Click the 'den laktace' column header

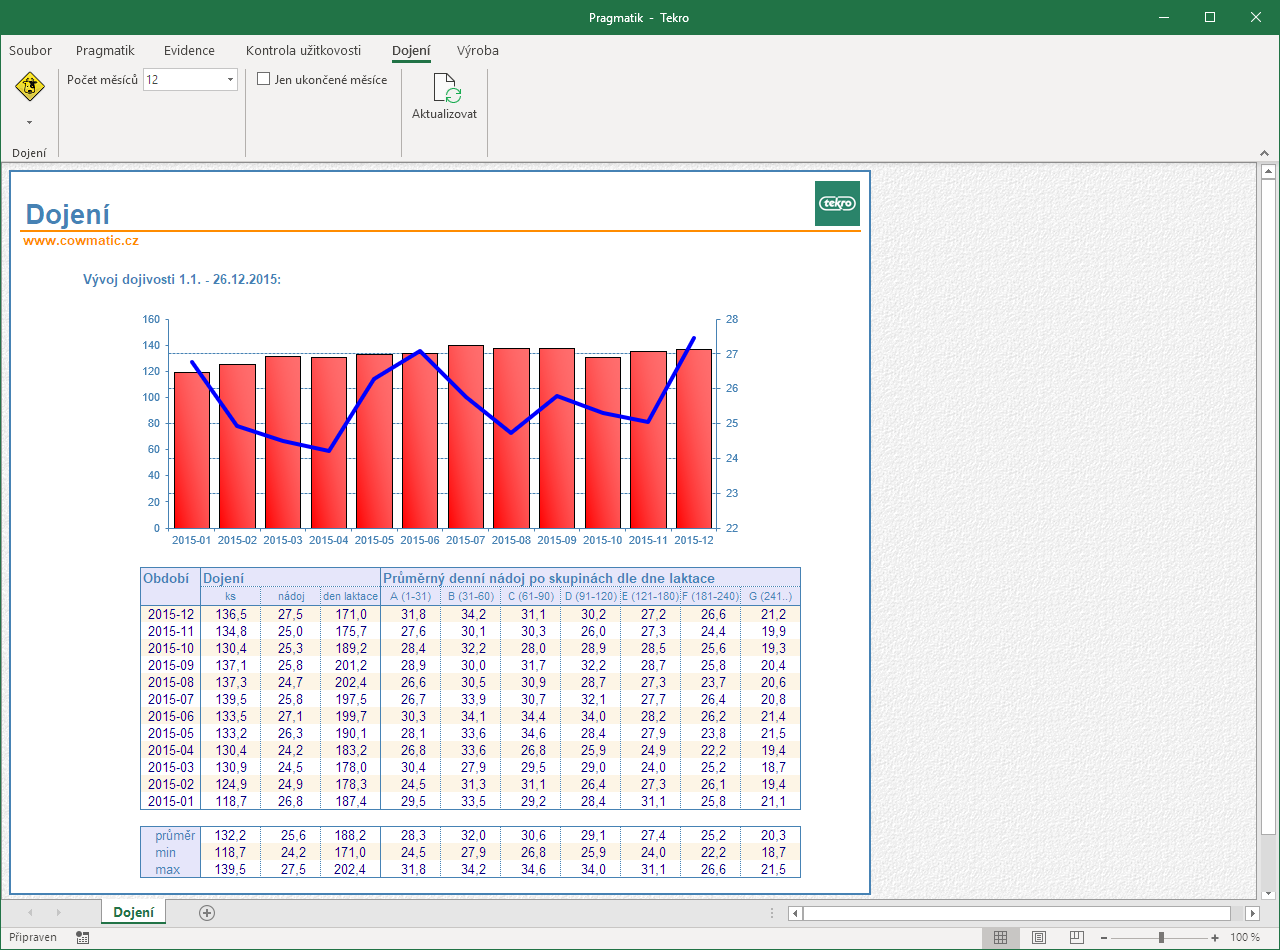pos(350,596)
